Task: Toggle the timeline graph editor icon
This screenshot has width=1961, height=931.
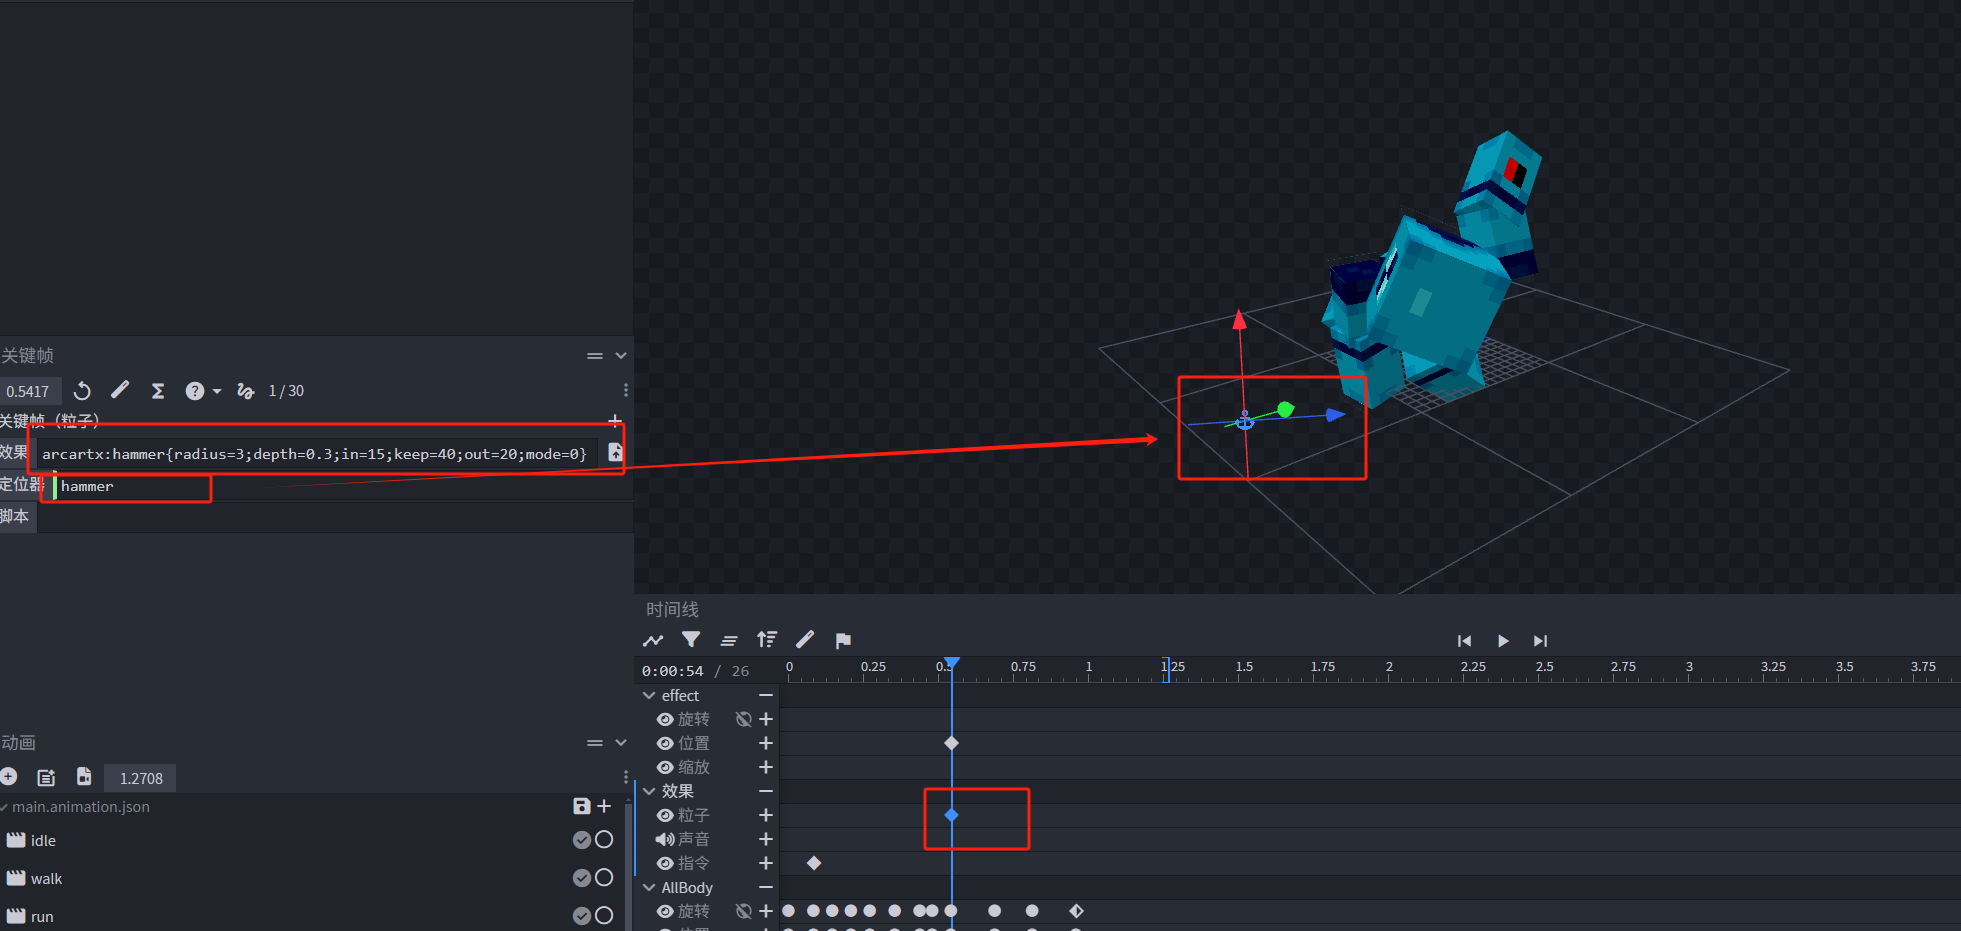Action: (x=653, y=640)
